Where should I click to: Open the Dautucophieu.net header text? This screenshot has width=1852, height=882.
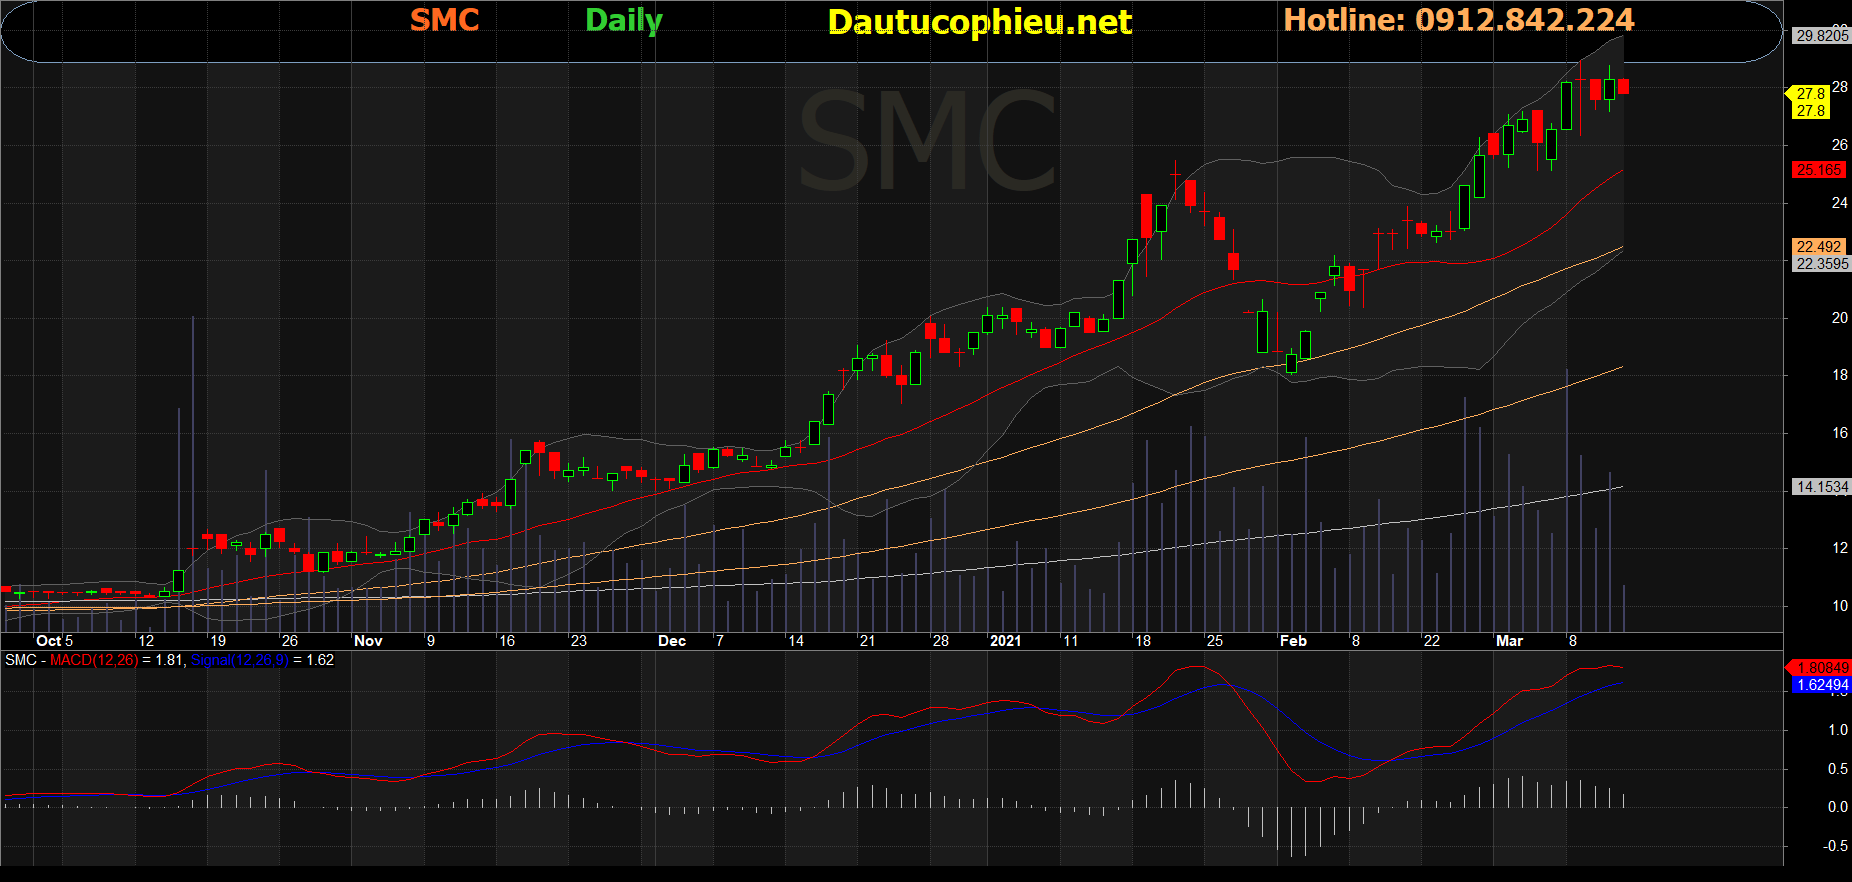(980, 22)
